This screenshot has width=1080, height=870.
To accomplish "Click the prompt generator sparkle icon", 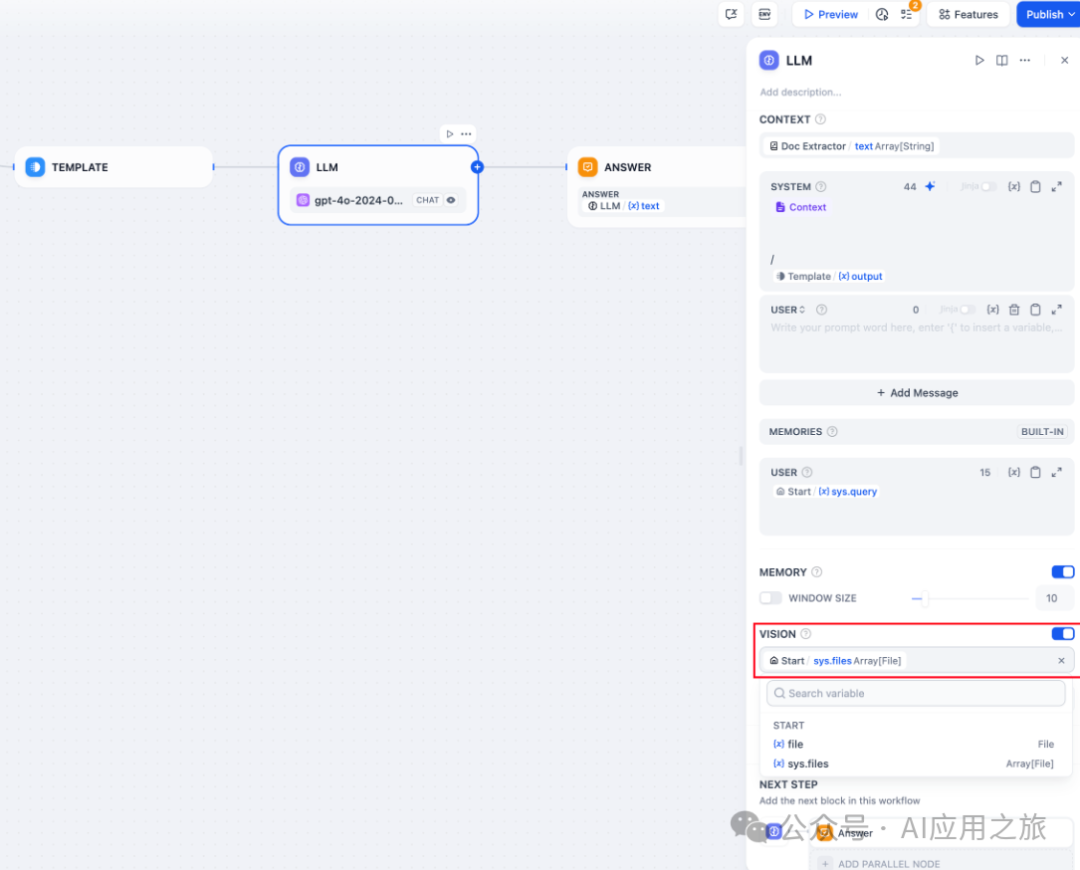I will pyautogui.click(x=930, y=187).
